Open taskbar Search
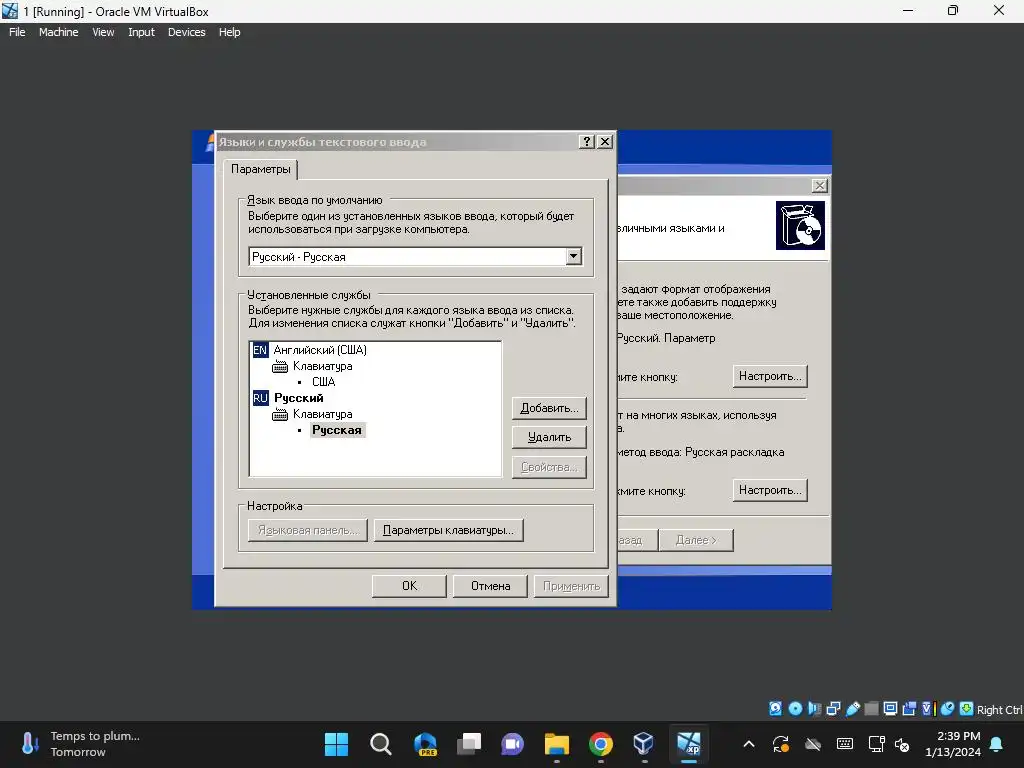Screen dimensions: 1024x768 381,744
